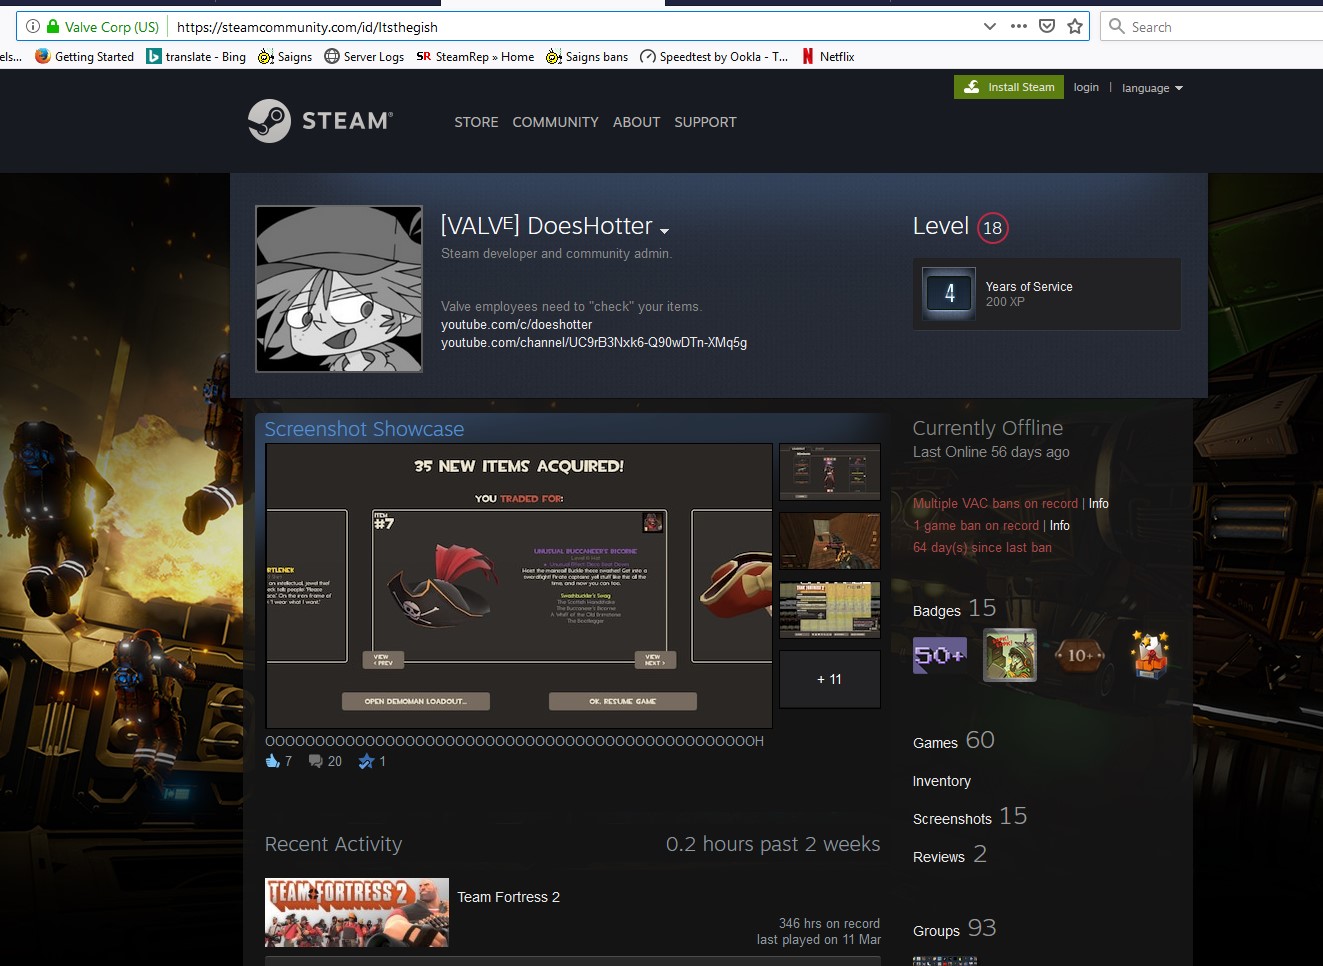The height and width of the screenshot is (966, 1323).
Task: Open the Screenshot Showcase heading
Action: 364,429
